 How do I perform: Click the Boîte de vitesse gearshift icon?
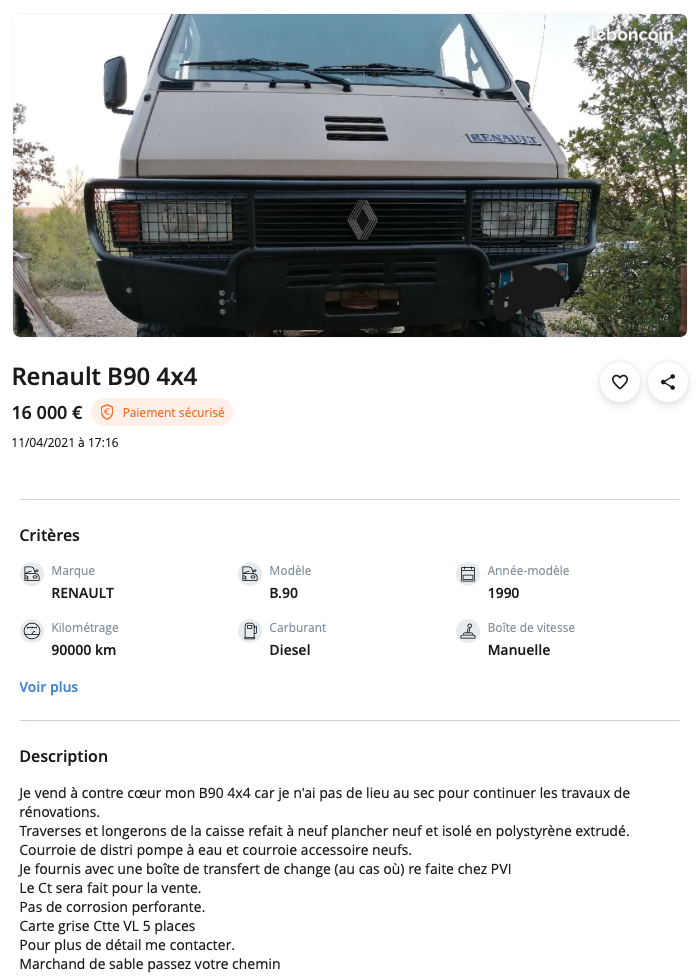(x=468, y=631)
